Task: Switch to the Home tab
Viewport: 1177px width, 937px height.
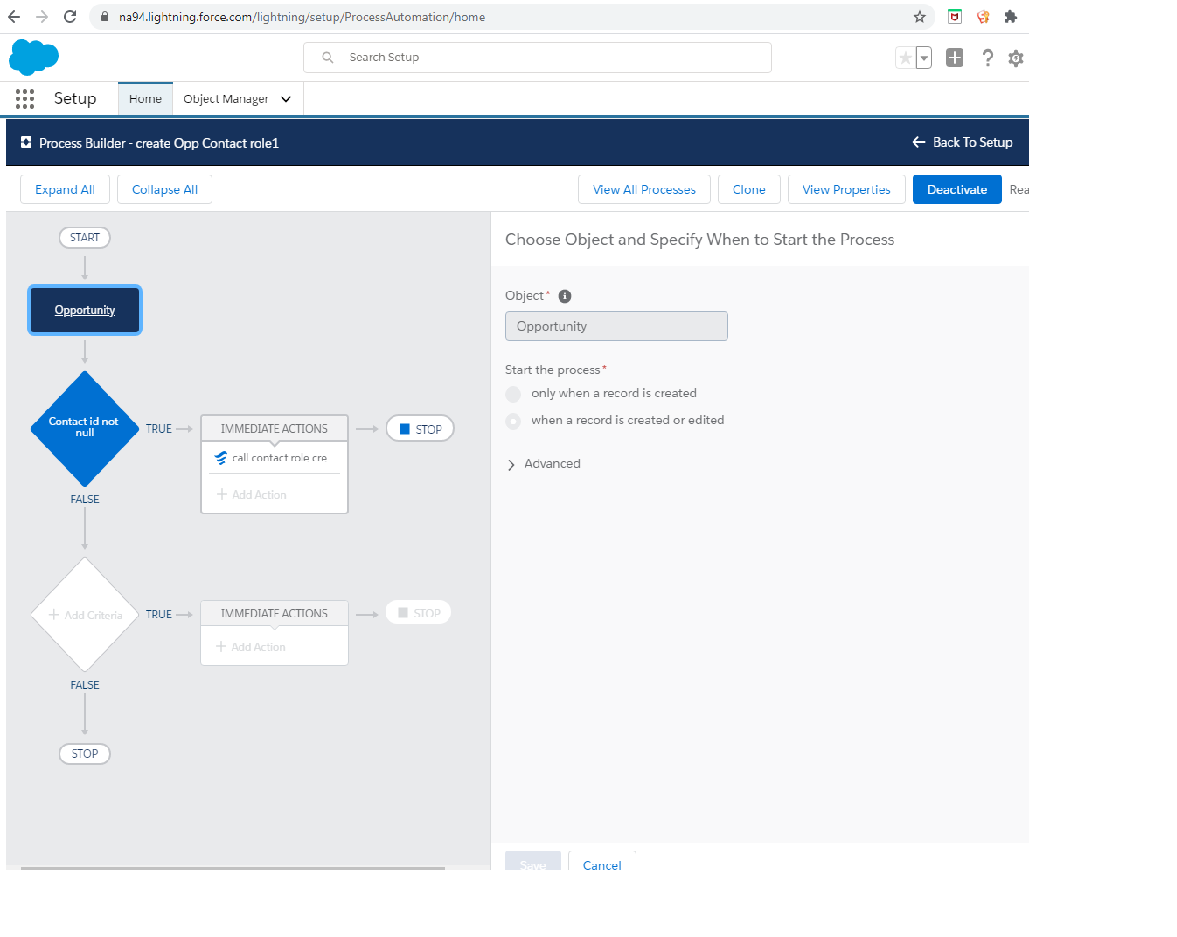Action: (x=145, y=99)
